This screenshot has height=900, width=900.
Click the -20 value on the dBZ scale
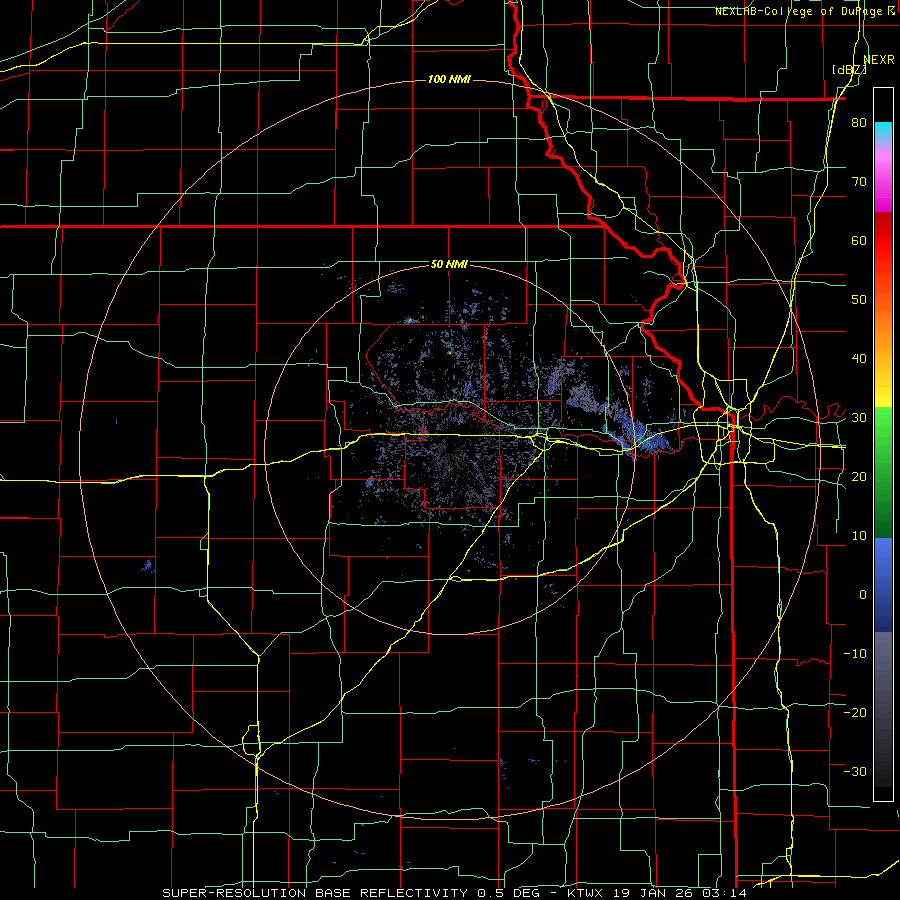click(x=855, y=713)
